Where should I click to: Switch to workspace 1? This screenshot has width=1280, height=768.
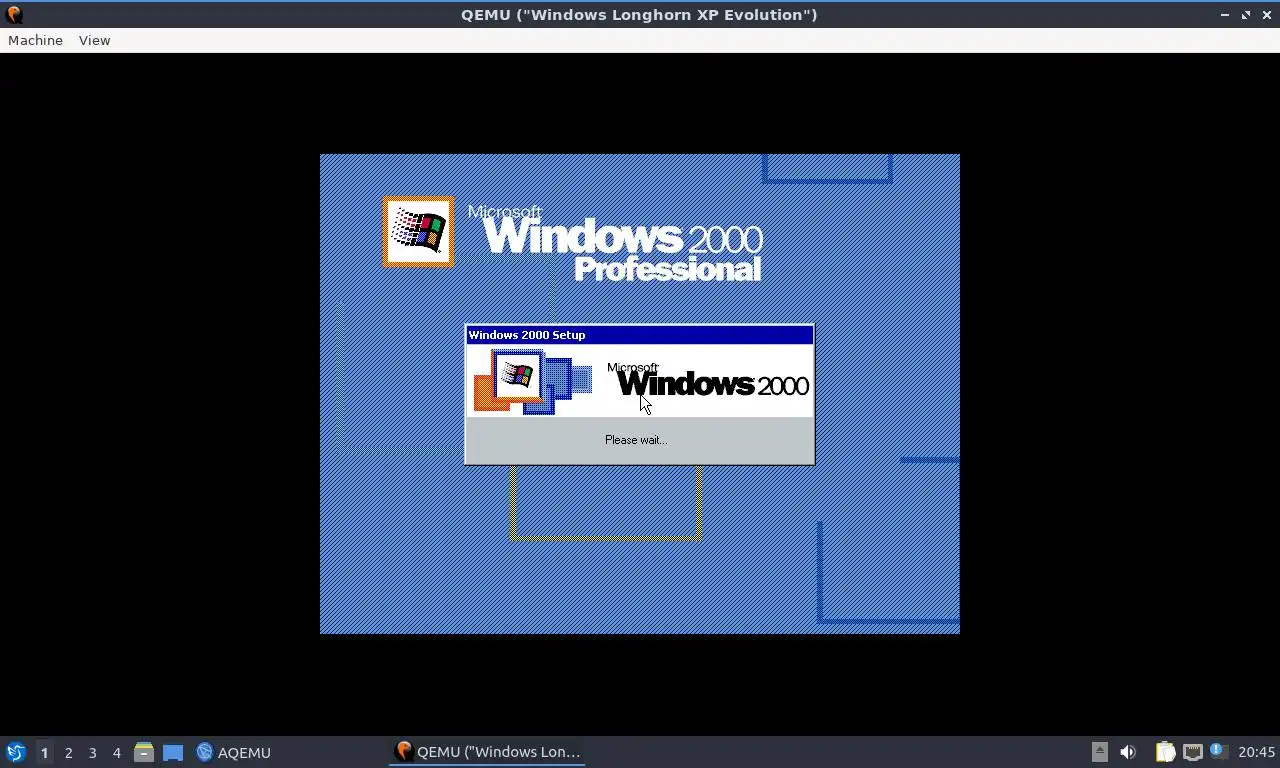pos(44,752)
